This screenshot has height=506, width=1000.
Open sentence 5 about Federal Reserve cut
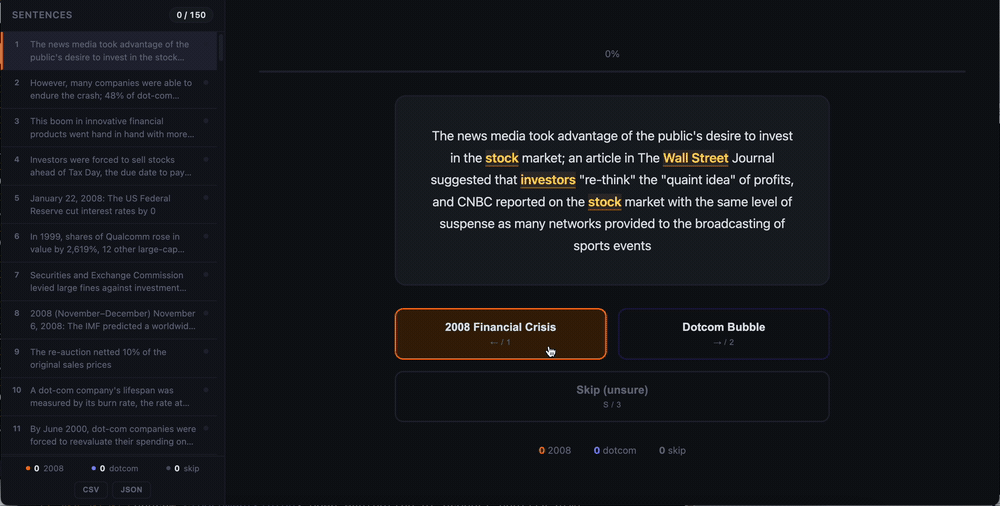tap(108, 205)
